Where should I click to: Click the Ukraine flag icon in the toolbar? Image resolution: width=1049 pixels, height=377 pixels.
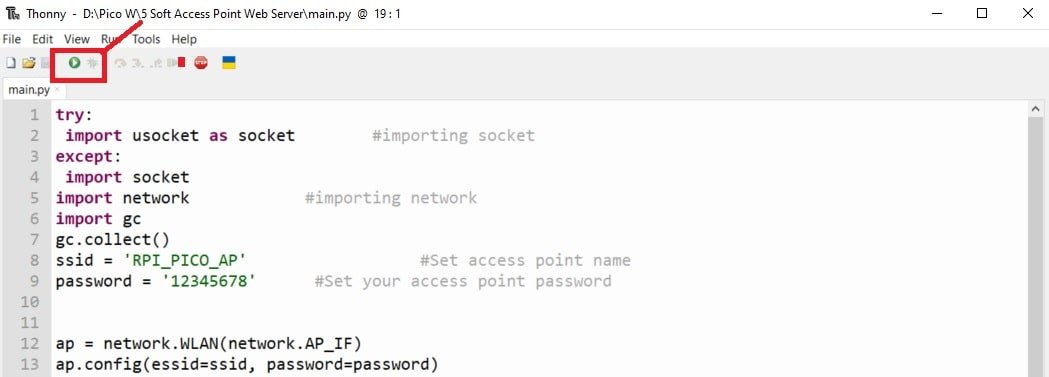229,62
